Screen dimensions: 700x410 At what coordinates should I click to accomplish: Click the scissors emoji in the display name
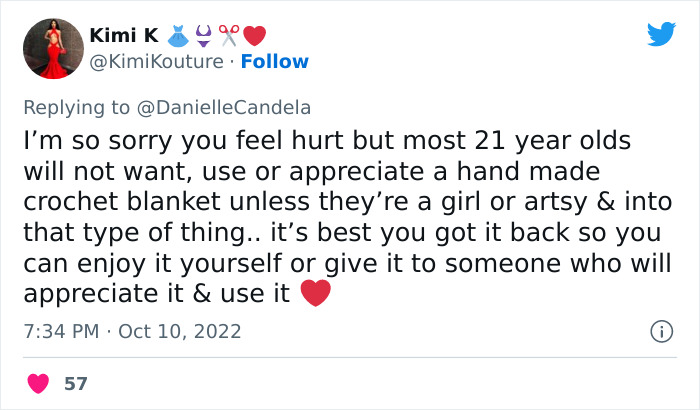pyautogui.click(x=228, y=35)
